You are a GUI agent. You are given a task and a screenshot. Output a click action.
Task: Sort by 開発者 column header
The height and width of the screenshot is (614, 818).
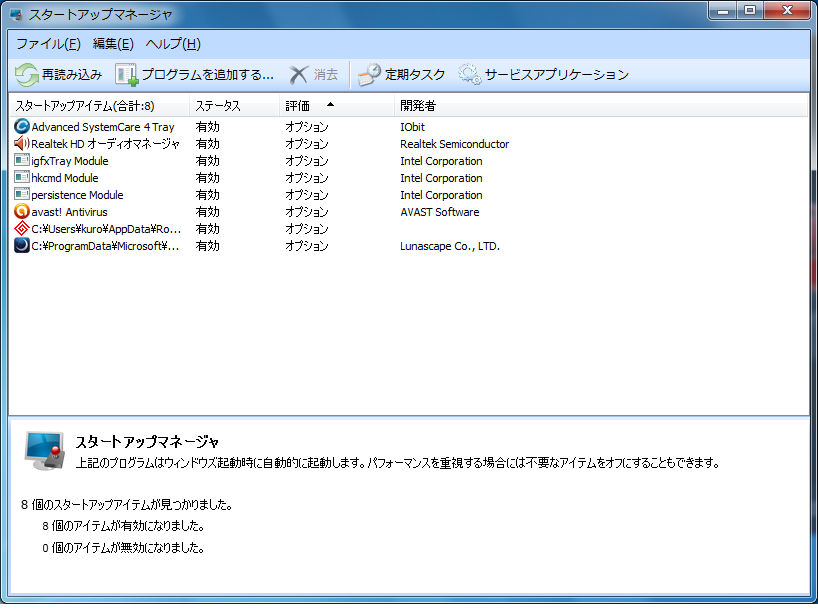coord(600,106)
